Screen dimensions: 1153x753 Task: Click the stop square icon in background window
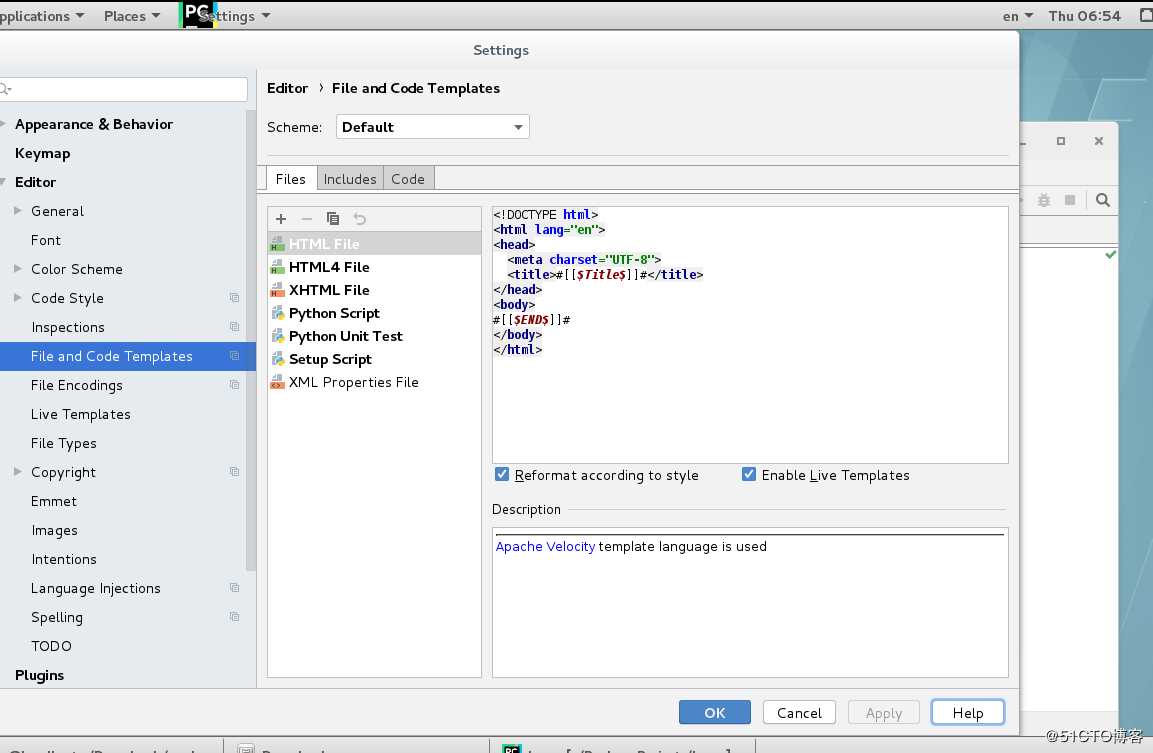[x=1070, y=200]
